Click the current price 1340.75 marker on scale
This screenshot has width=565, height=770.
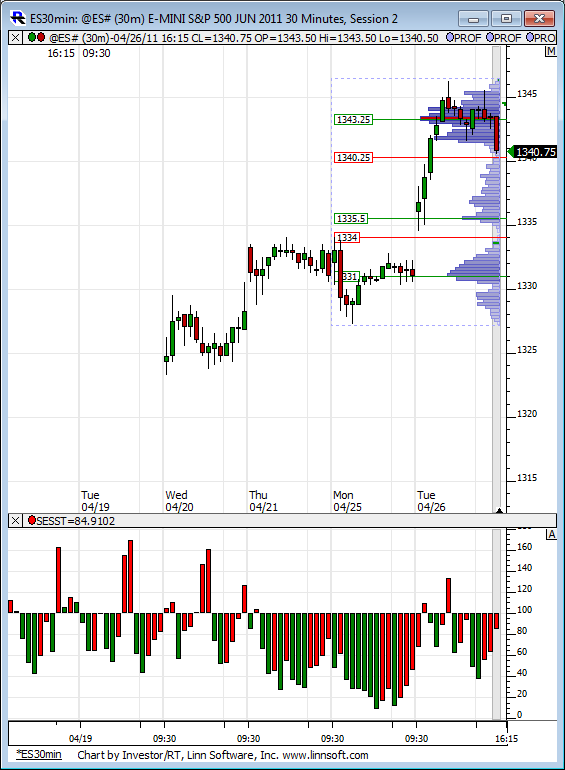pyautogui.click(x=533, y=152)
